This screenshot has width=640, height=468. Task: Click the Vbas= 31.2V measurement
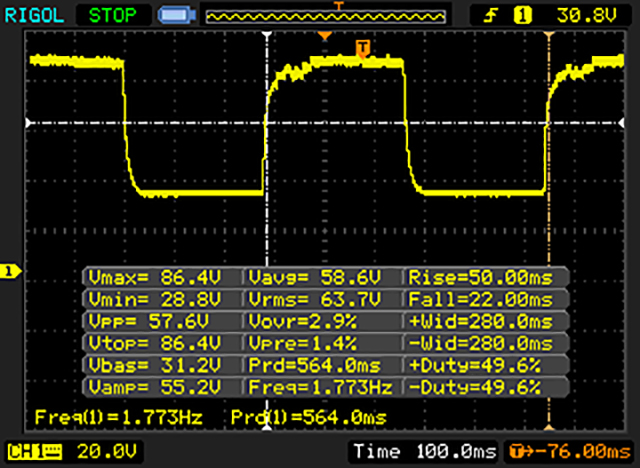[x=155, y=365]
